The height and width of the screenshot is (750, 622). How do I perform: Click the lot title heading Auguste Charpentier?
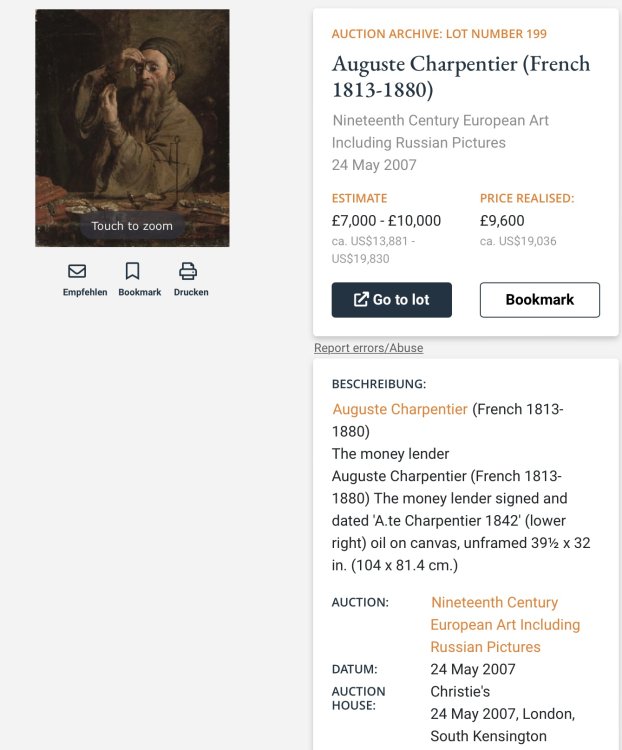tap(460, 77)
